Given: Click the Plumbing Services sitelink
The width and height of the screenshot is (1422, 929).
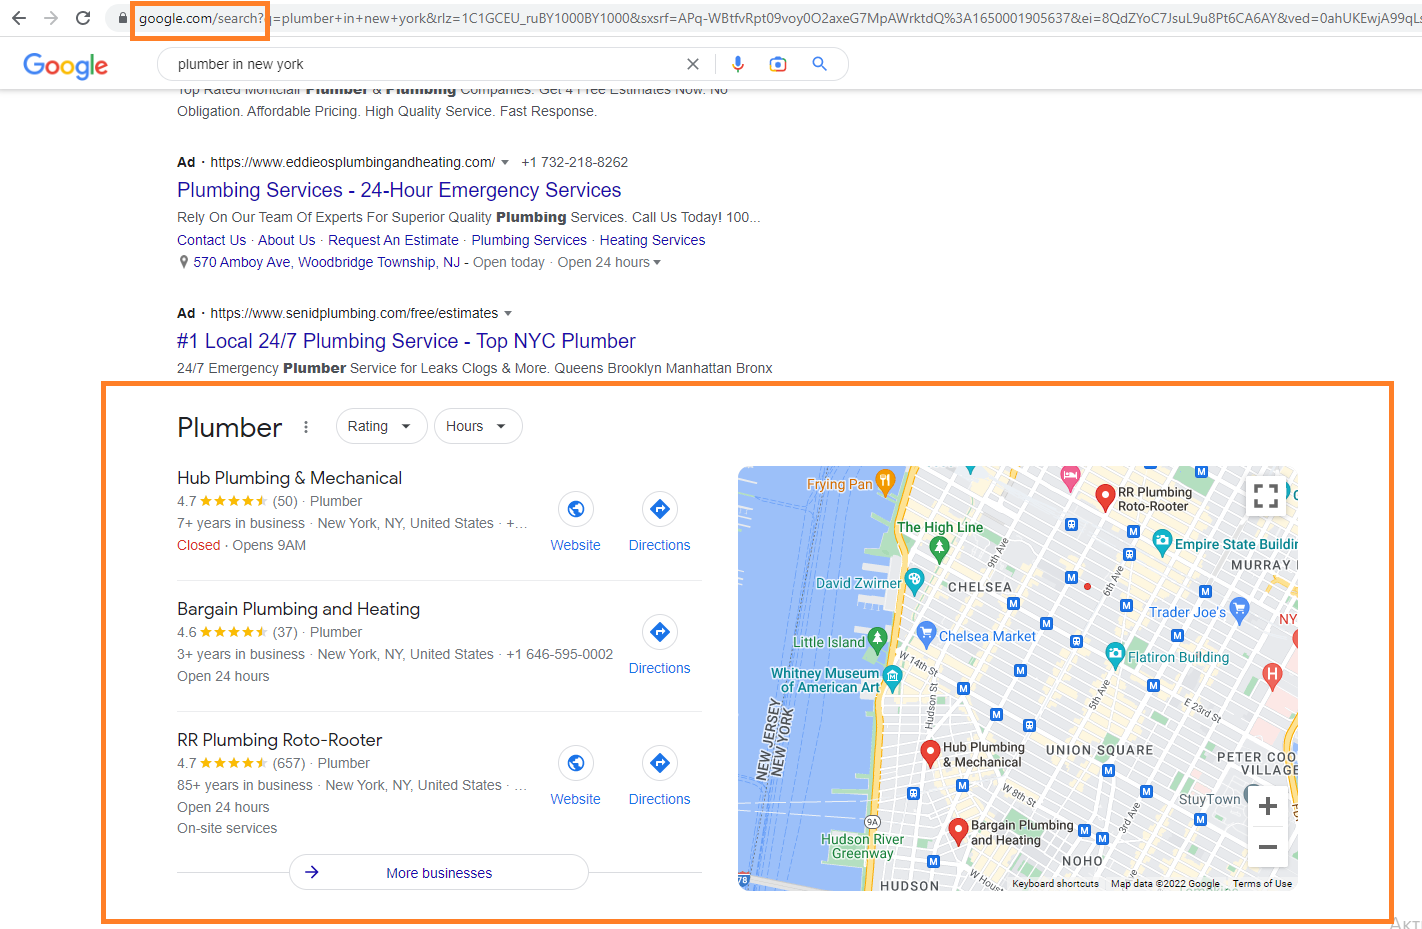Looking at the screenshot, I should tap(529, 240).
